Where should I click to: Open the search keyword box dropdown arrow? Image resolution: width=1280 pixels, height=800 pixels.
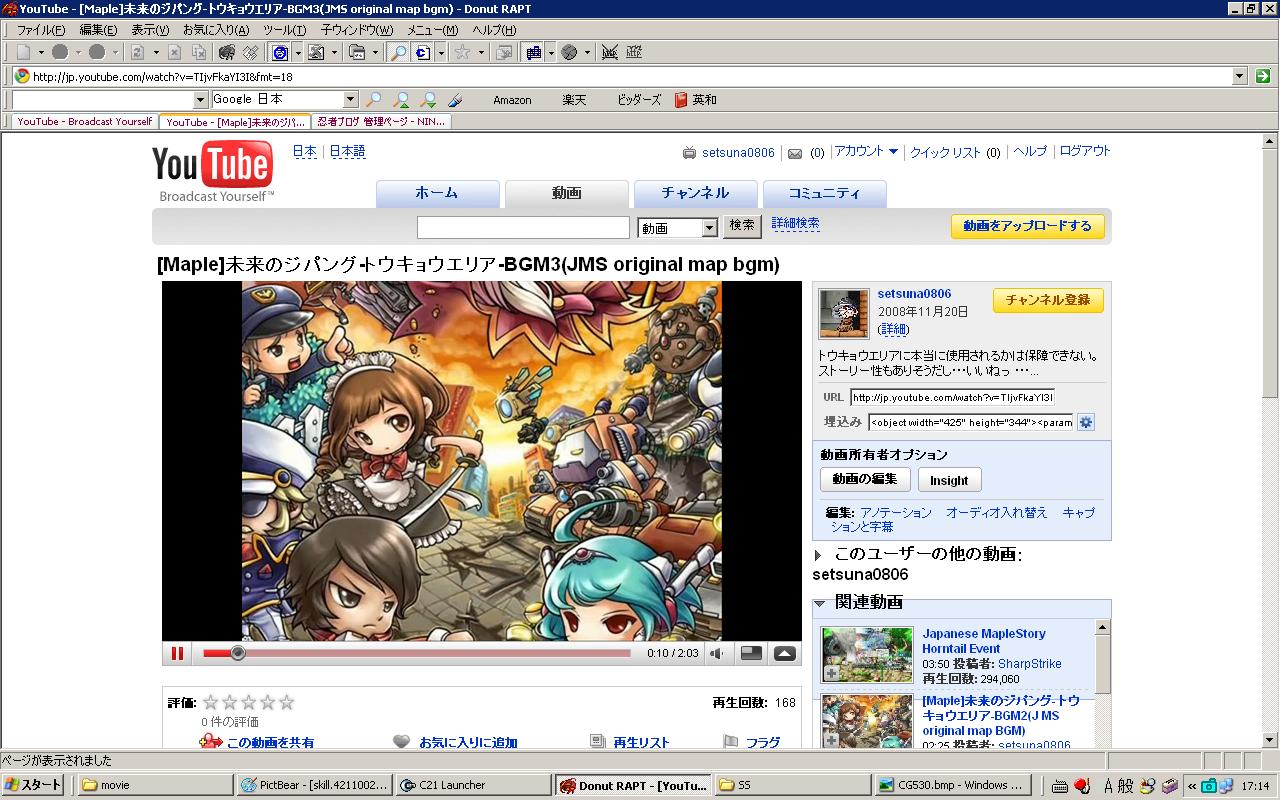tap(200, 99)
